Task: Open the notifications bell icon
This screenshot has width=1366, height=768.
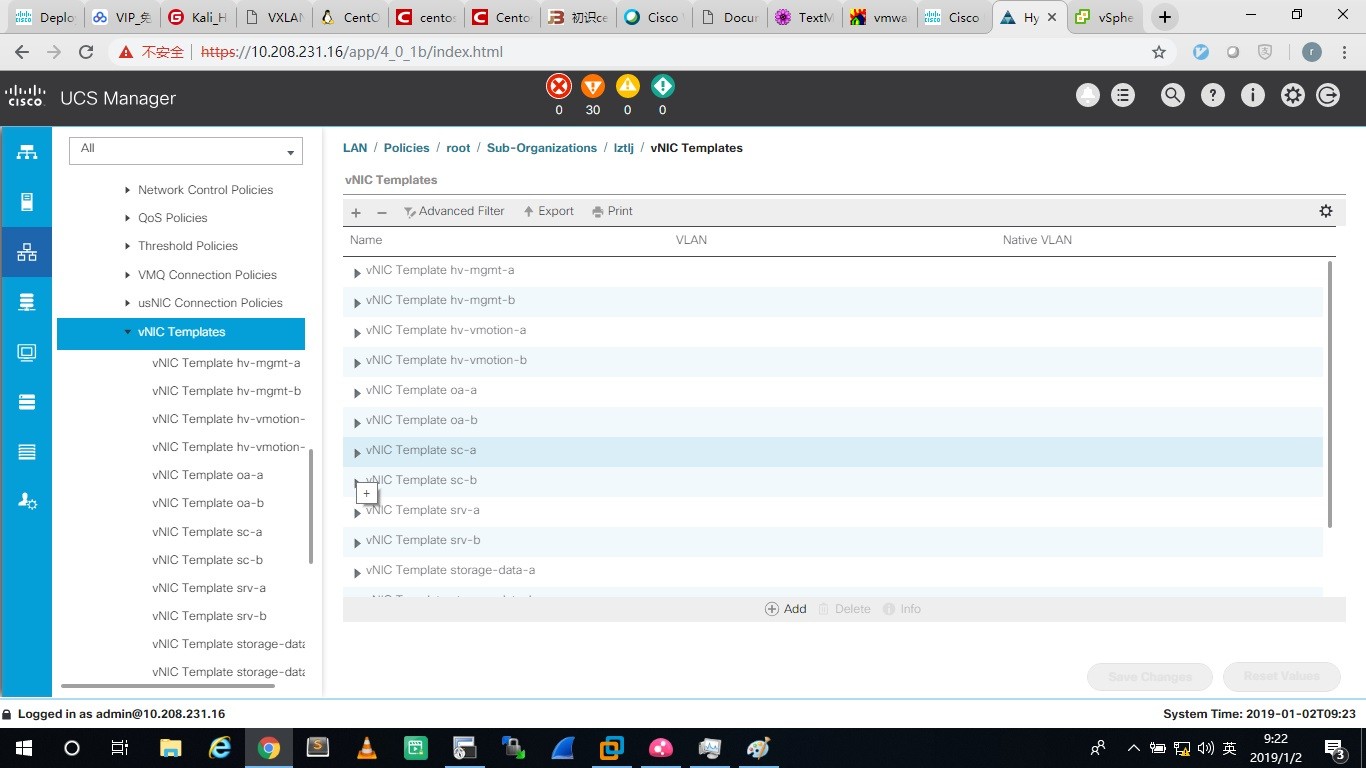Action: [1088, 96]
